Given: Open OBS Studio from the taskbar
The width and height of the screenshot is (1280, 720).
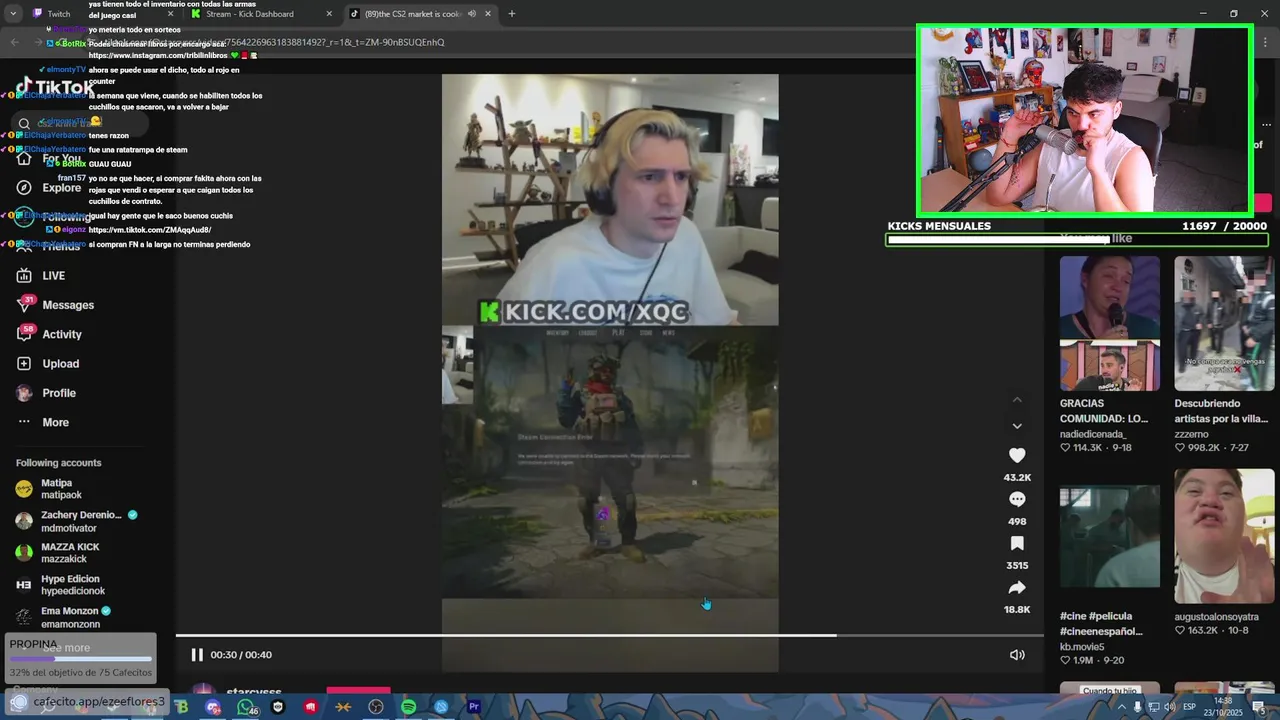Looking at the screenshot, I should point(376,707).
